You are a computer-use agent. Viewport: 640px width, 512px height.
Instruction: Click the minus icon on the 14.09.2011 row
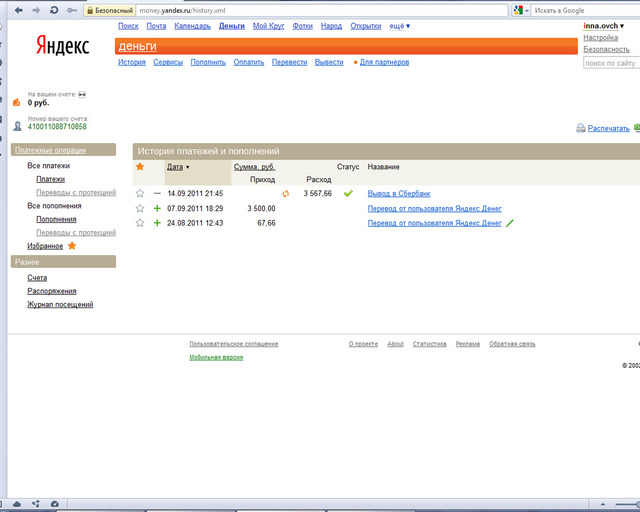coord(157,193)
